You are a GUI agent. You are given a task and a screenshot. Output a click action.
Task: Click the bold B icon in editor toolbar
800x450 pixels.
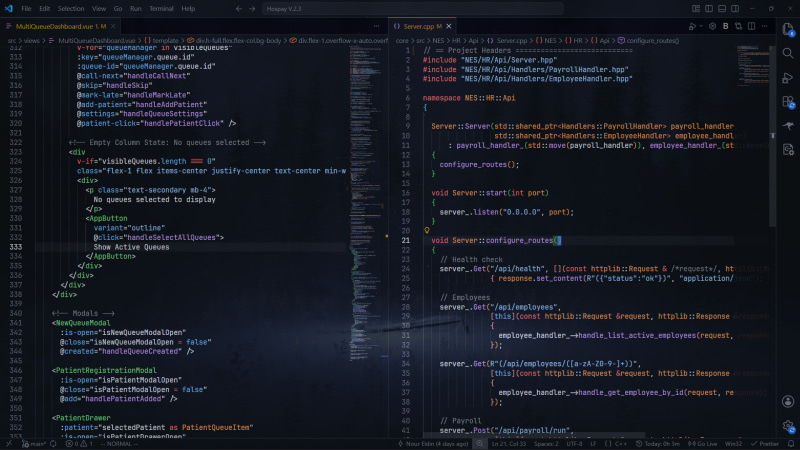point(726,27)
